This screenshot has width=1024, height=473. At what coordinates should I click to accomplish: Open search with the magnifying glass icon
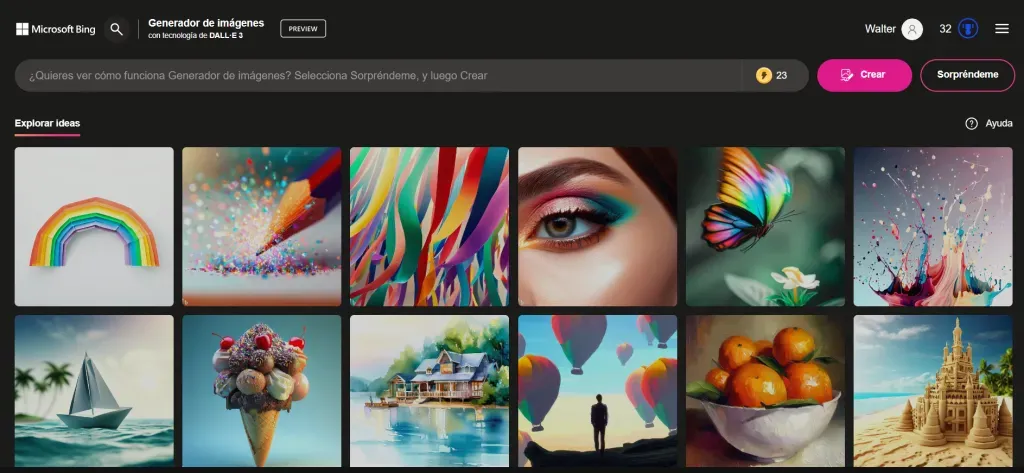click(x=117, y=29)
